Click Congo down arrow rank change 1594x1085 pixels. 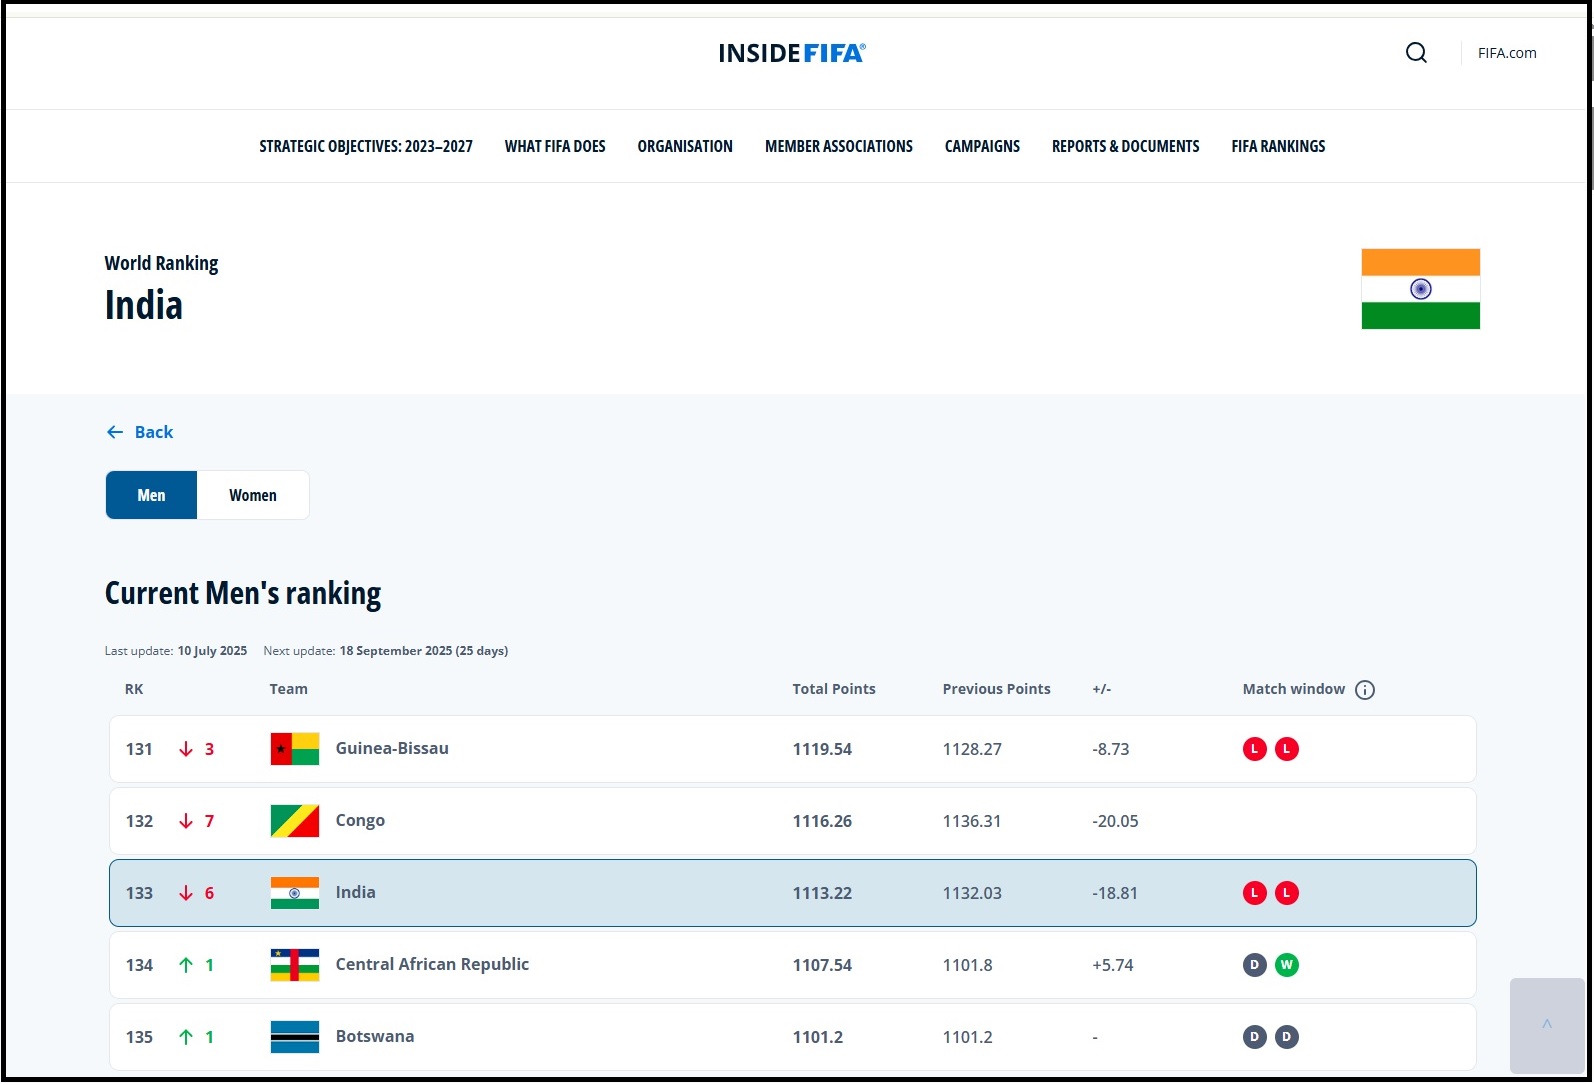tap(186, 821)
